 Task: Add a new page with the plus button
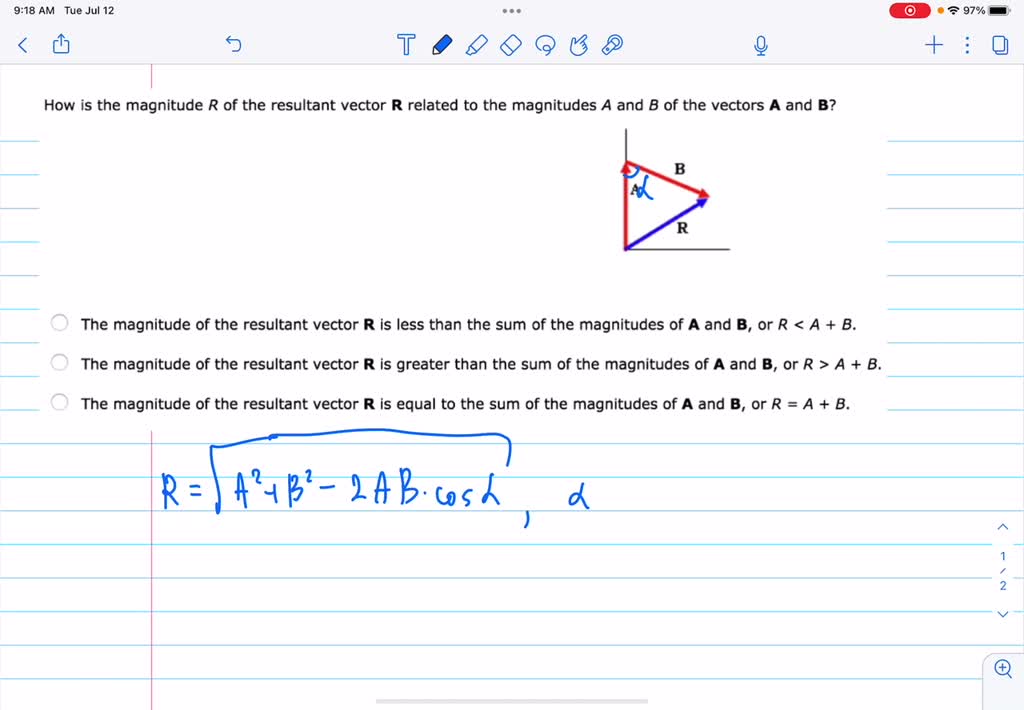tap(933, 44)
